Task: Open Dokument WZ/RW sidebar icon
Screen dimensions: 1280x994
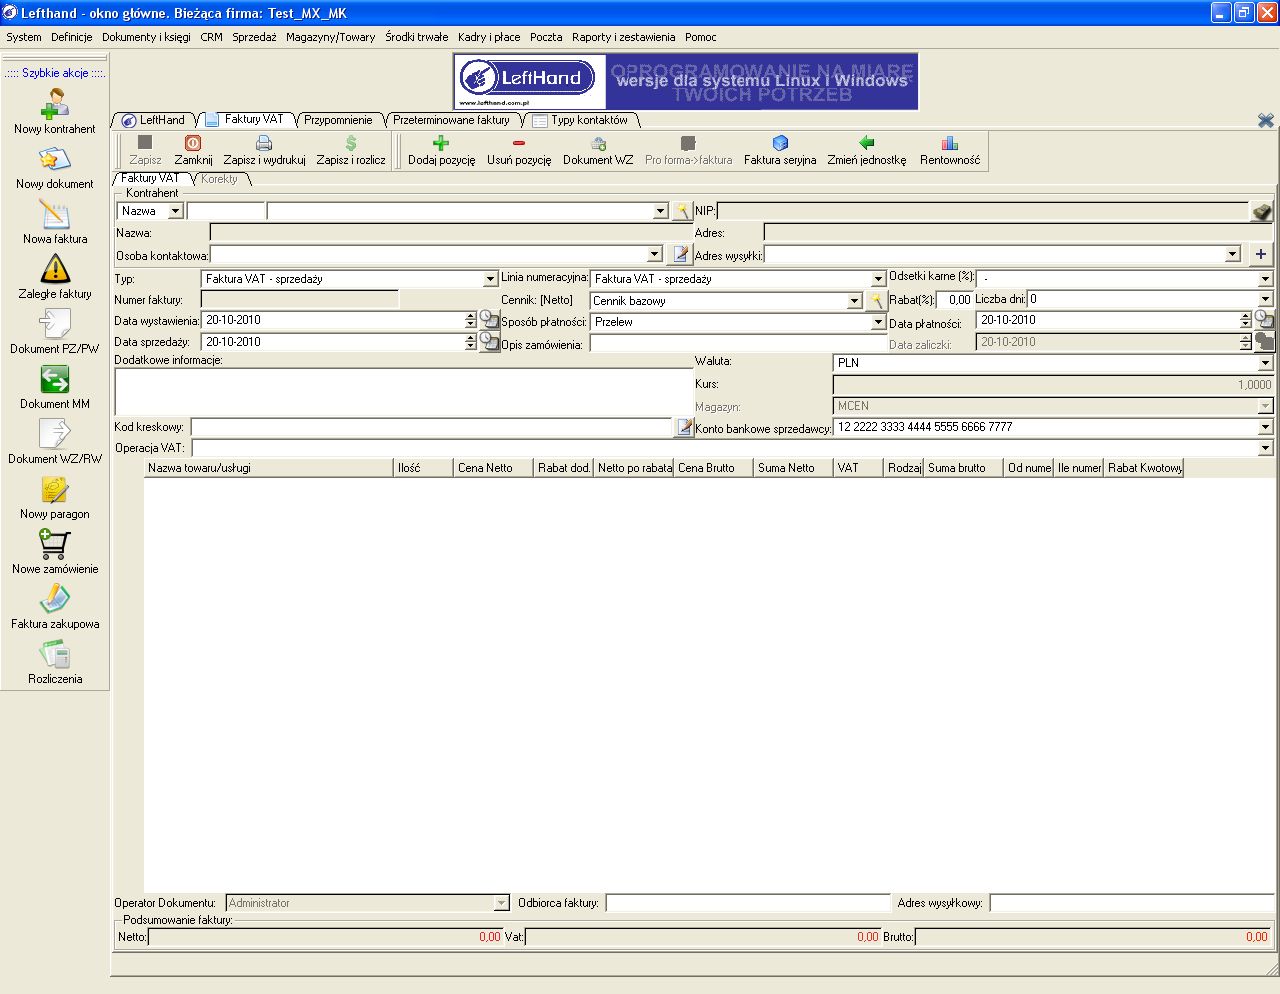Action: (x=55, y=434)
